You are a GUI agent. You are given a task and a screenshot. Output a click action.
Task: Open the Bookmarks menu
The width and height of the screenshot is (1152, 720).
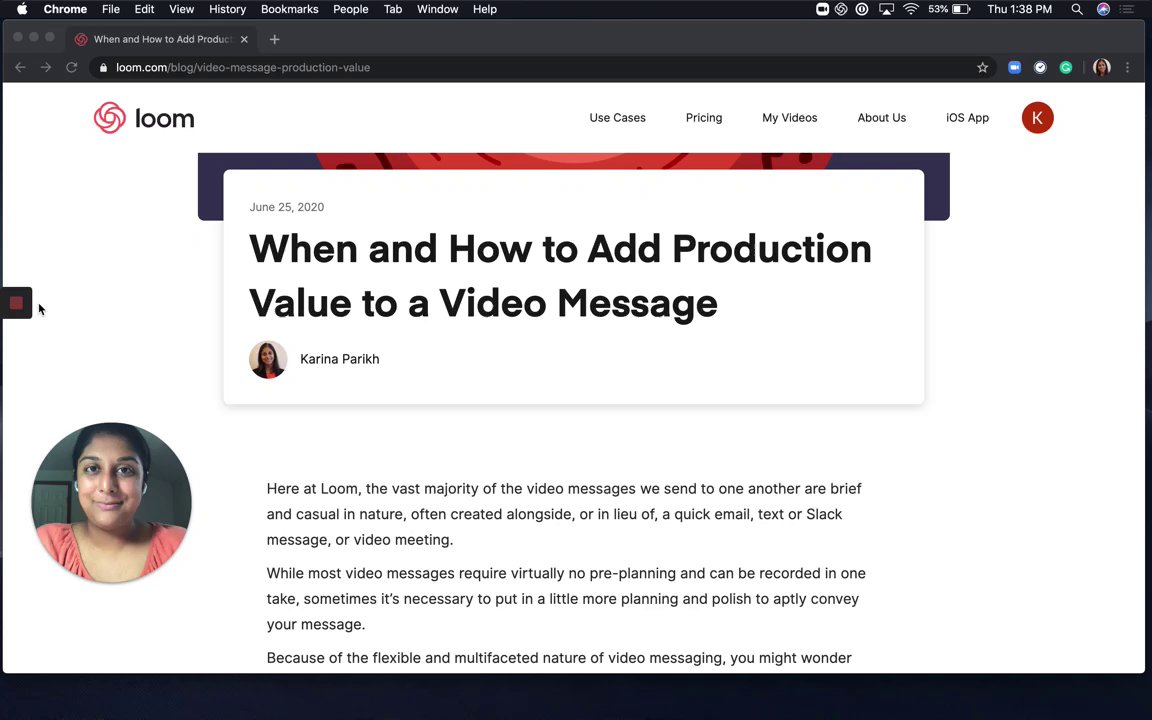[289, 9]
